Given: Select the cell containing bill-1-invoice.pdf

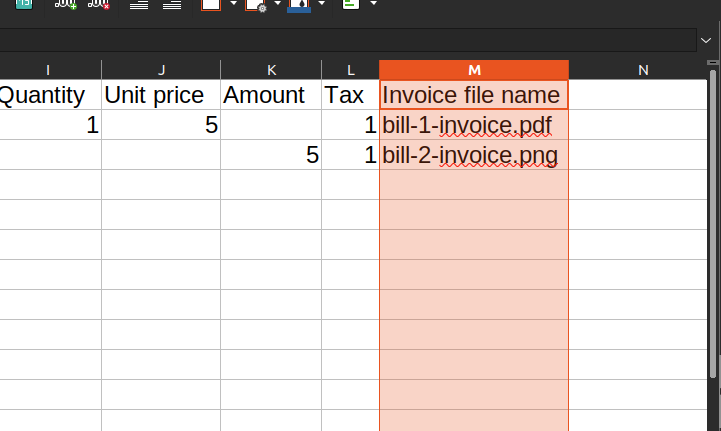Looking at the screenshot, I should pos(474,125).
